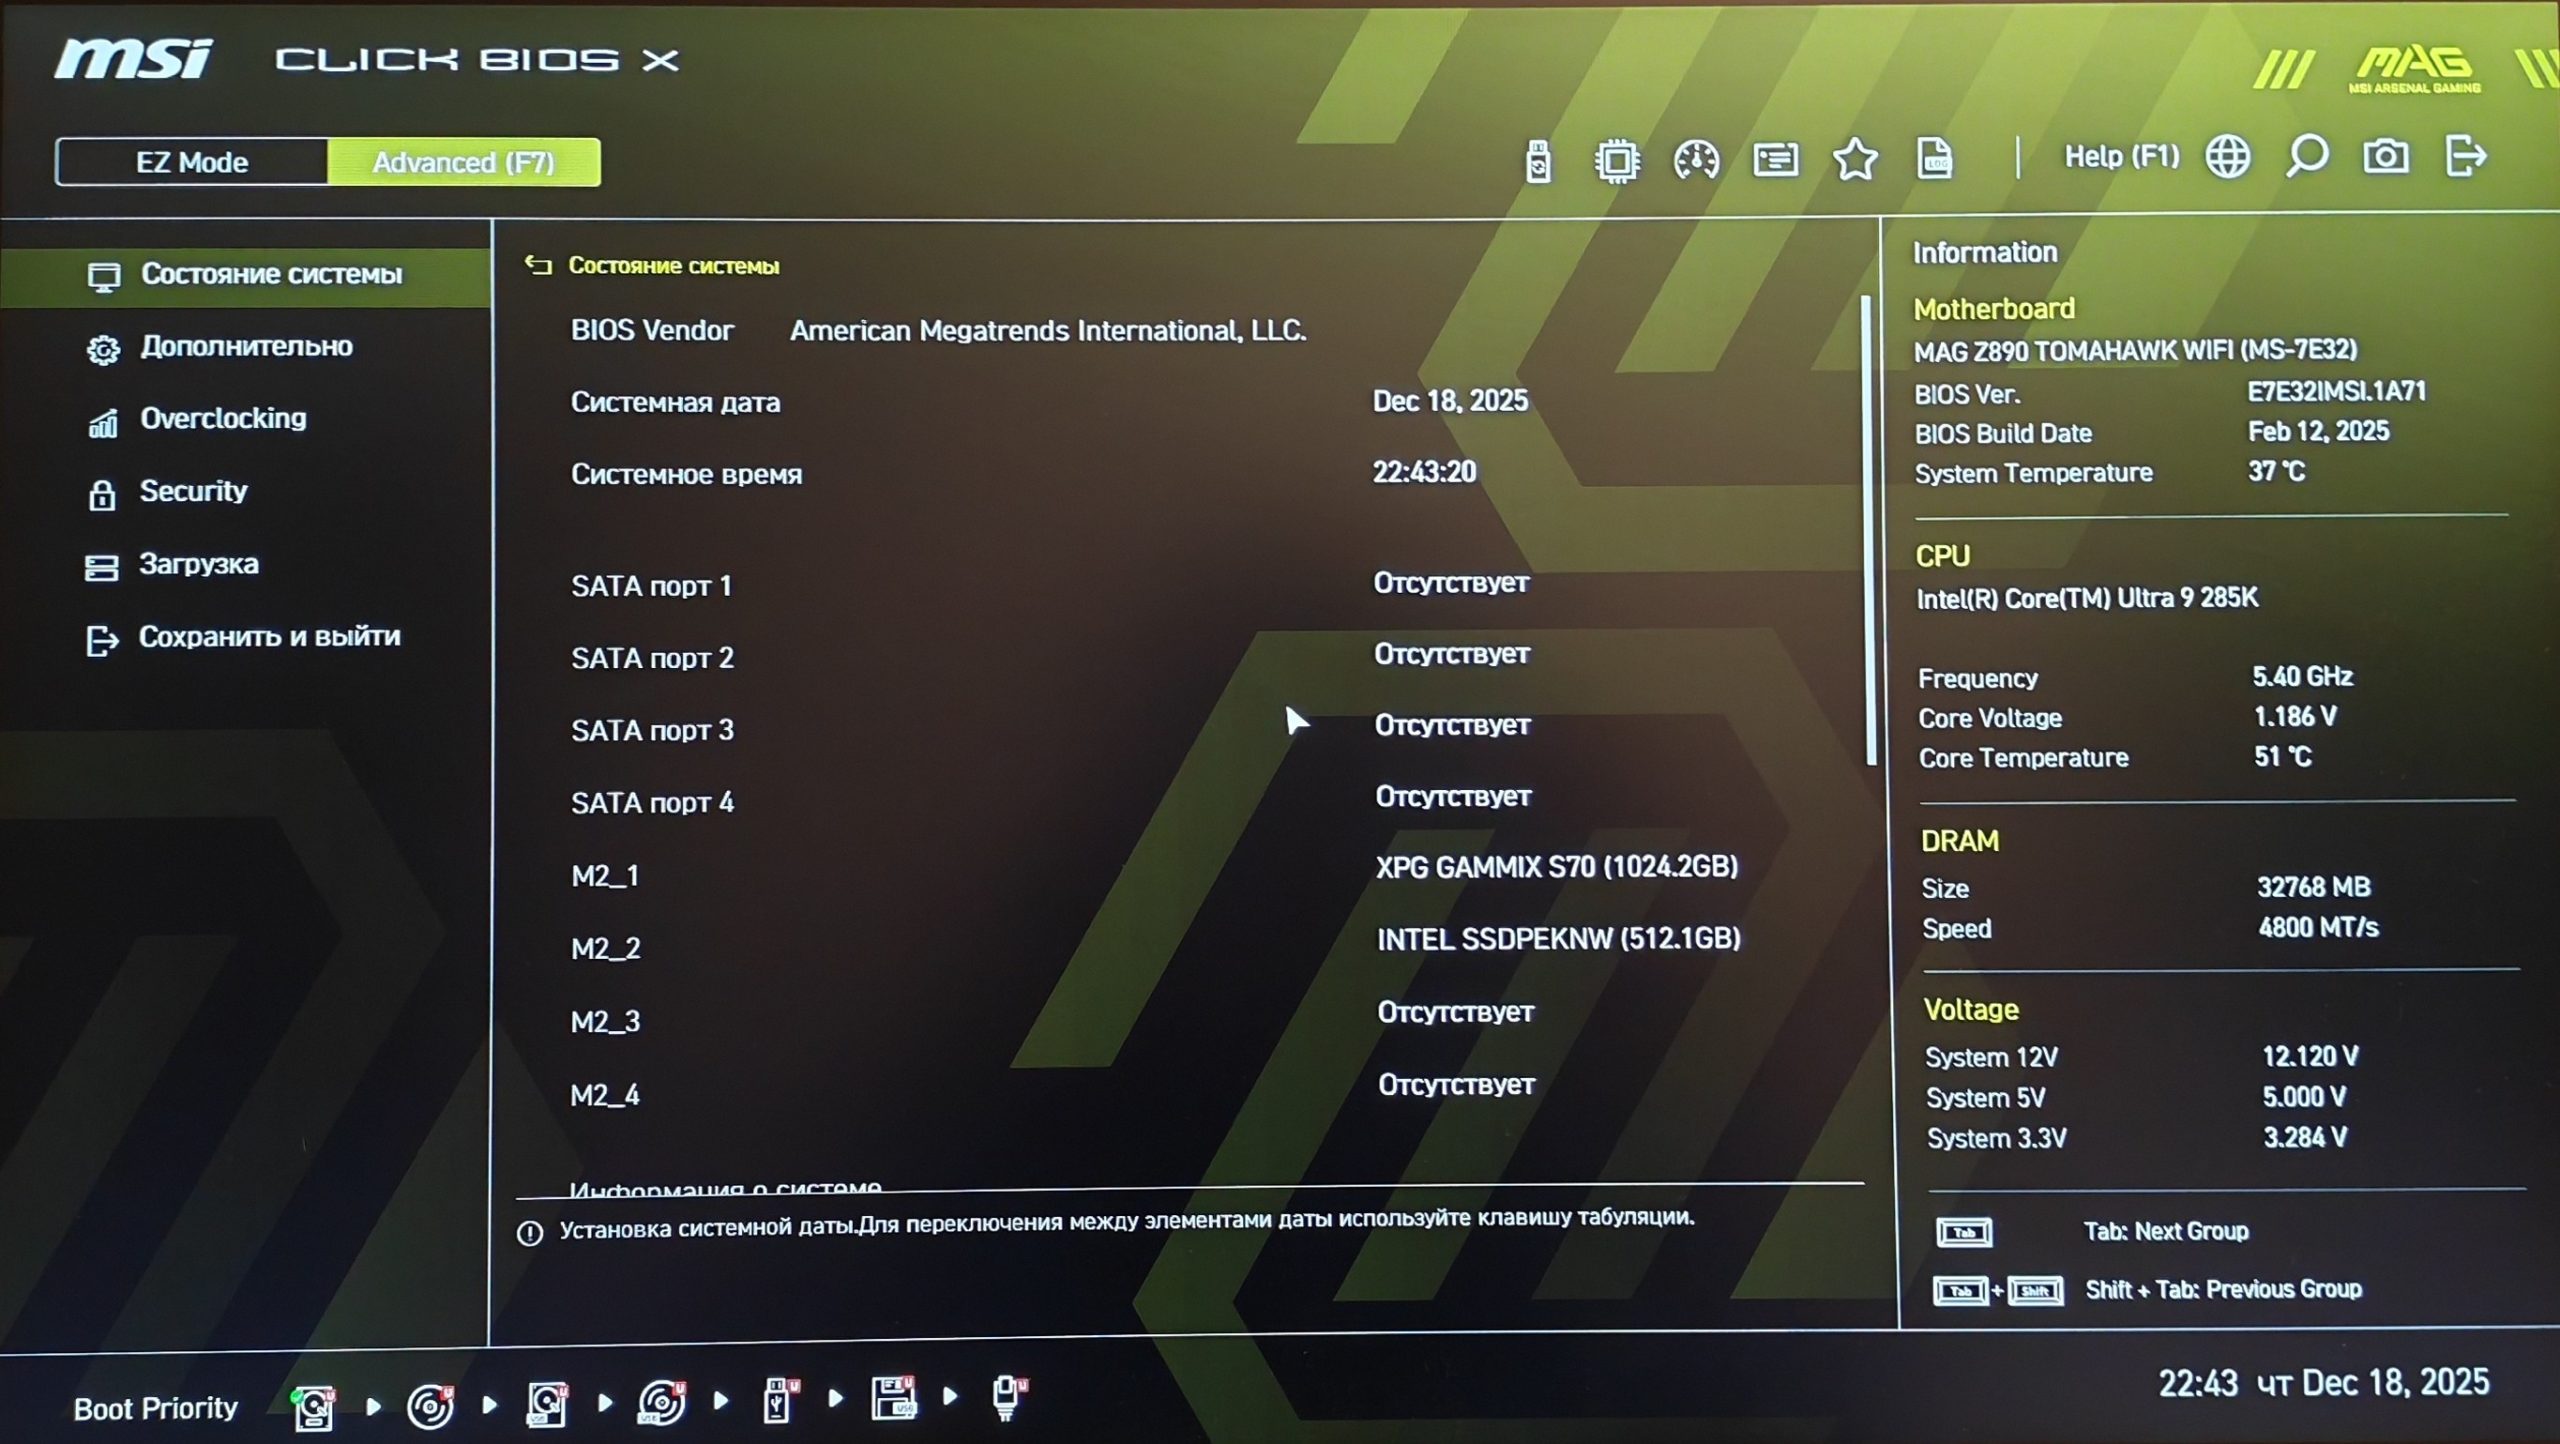Screen dimensions: 2560x1444
Task: Click the System 5V 5.000 V value
Action: coord(2305,1097)
